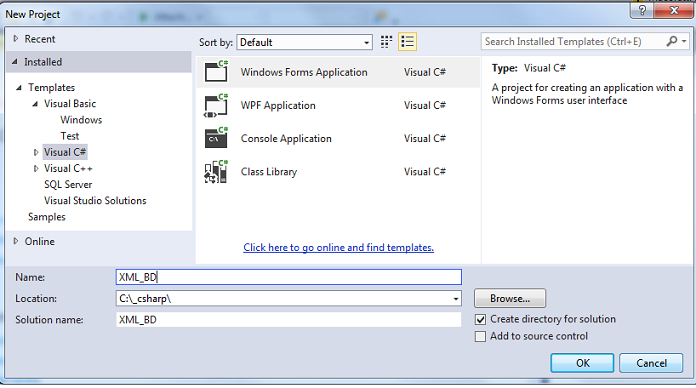696x388 pixels.
Task: Switch to small icons grid view
Action: click(x=387, y=42)
